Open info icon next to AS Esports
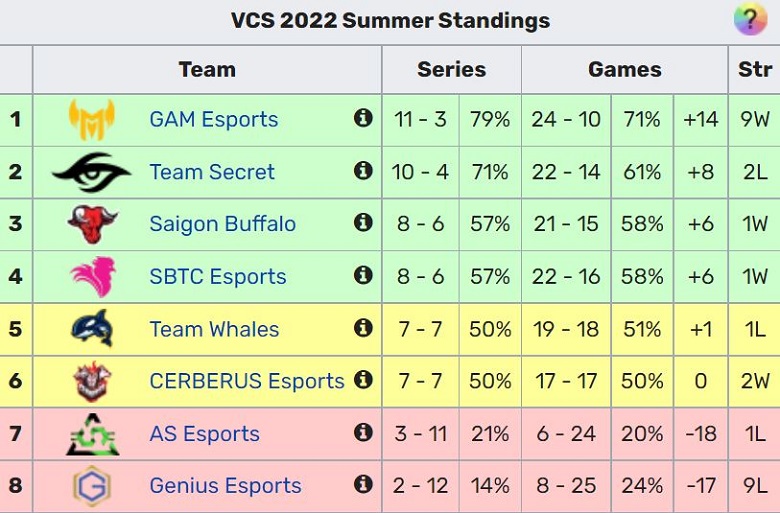 tap(363, 432)
